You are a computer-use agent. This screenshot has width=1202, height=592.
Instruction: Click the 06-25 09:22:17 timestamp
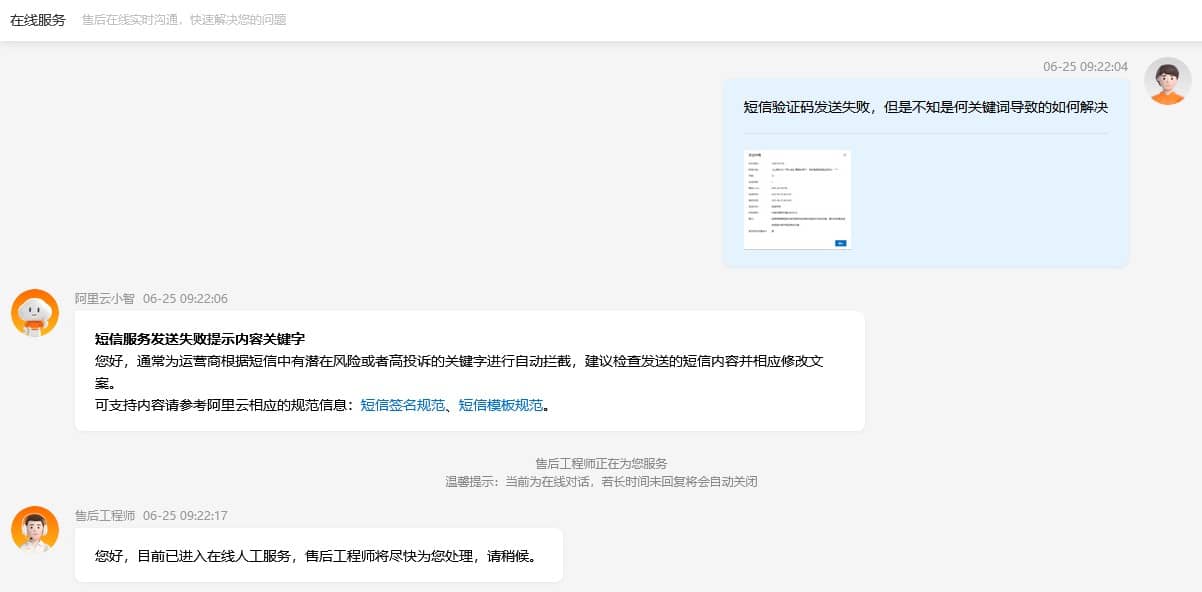pos(185,516)
